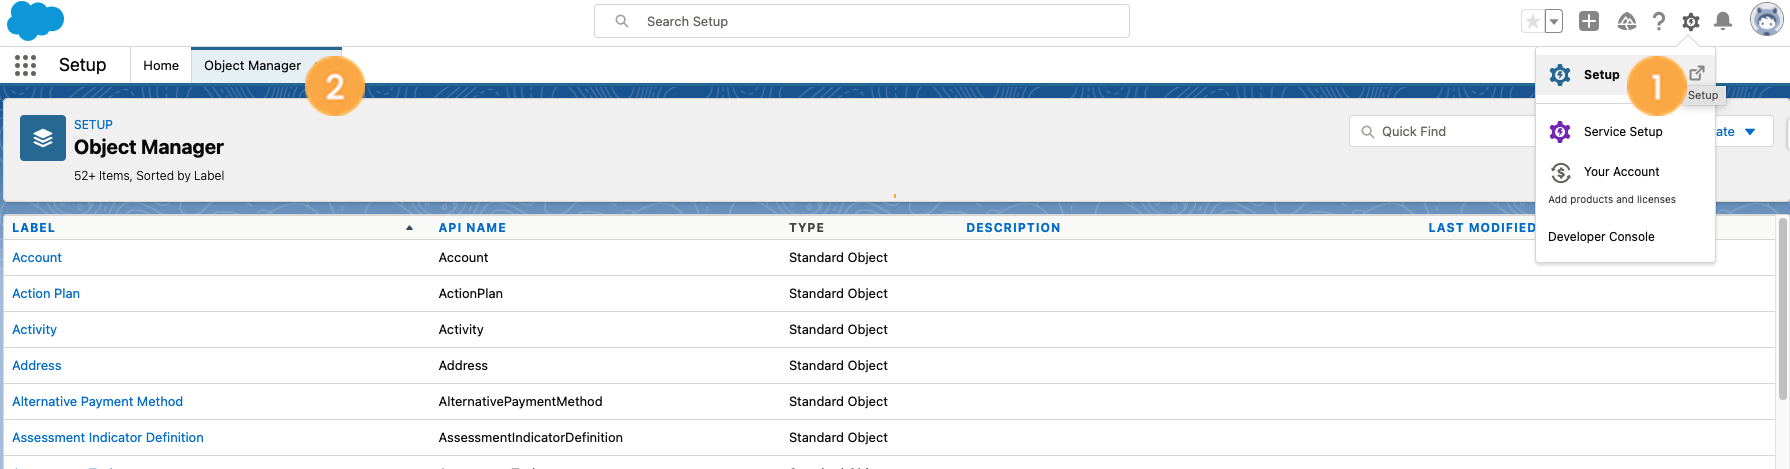1790x469 pixels.
Task: Open the Notifications bell icon
Action: click(x=1723, y=21)
